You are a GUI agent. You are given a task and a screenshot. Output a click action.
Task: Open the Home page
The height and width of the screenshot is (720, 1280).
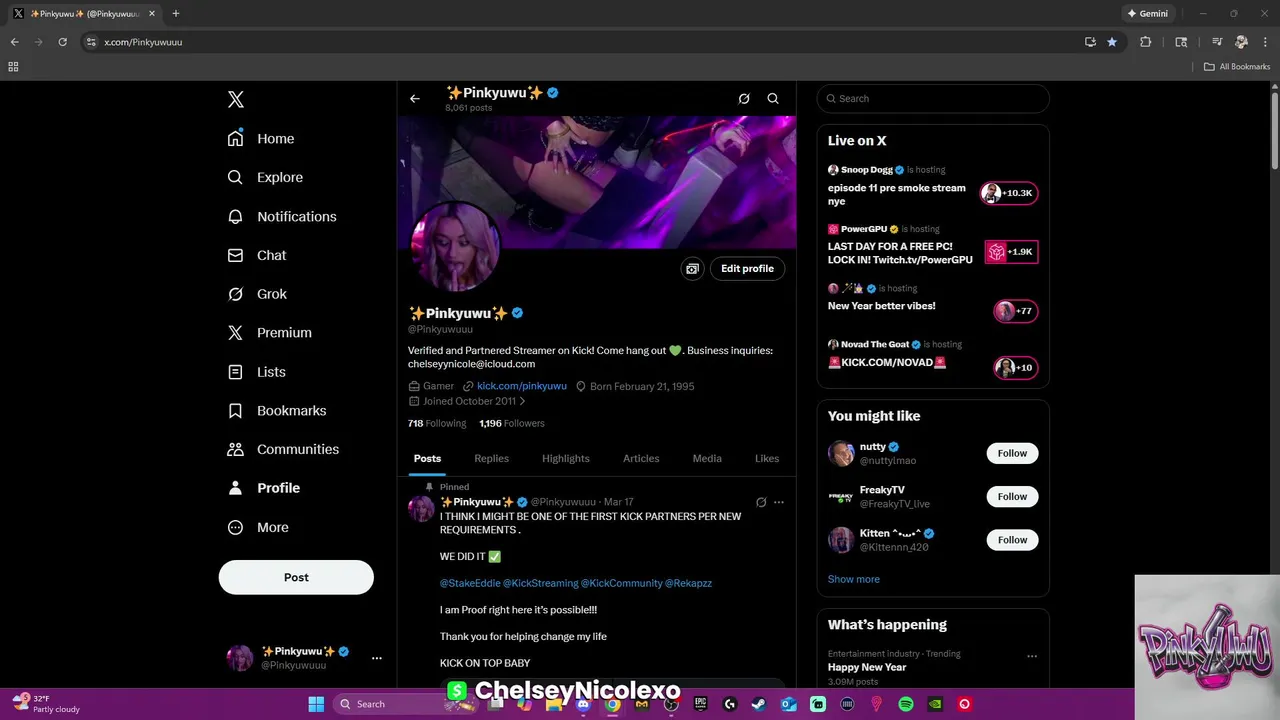coord(261,139)
